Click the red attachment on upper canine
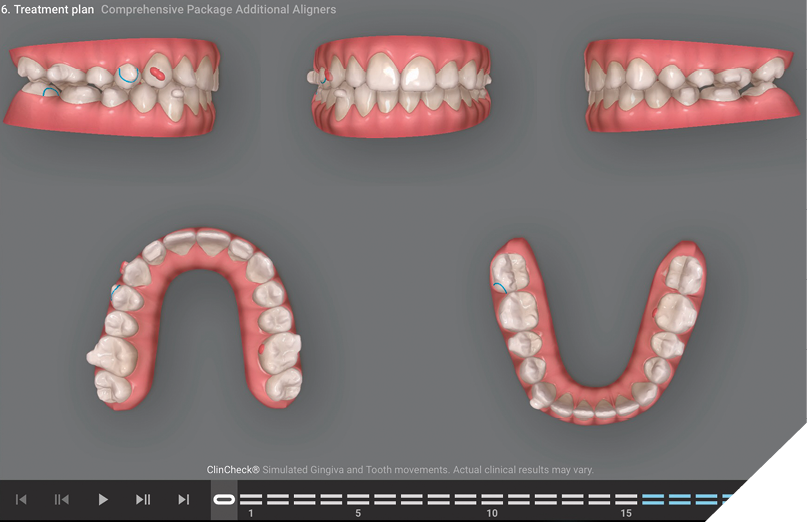807x522 pixels. [x=158, y=74]
